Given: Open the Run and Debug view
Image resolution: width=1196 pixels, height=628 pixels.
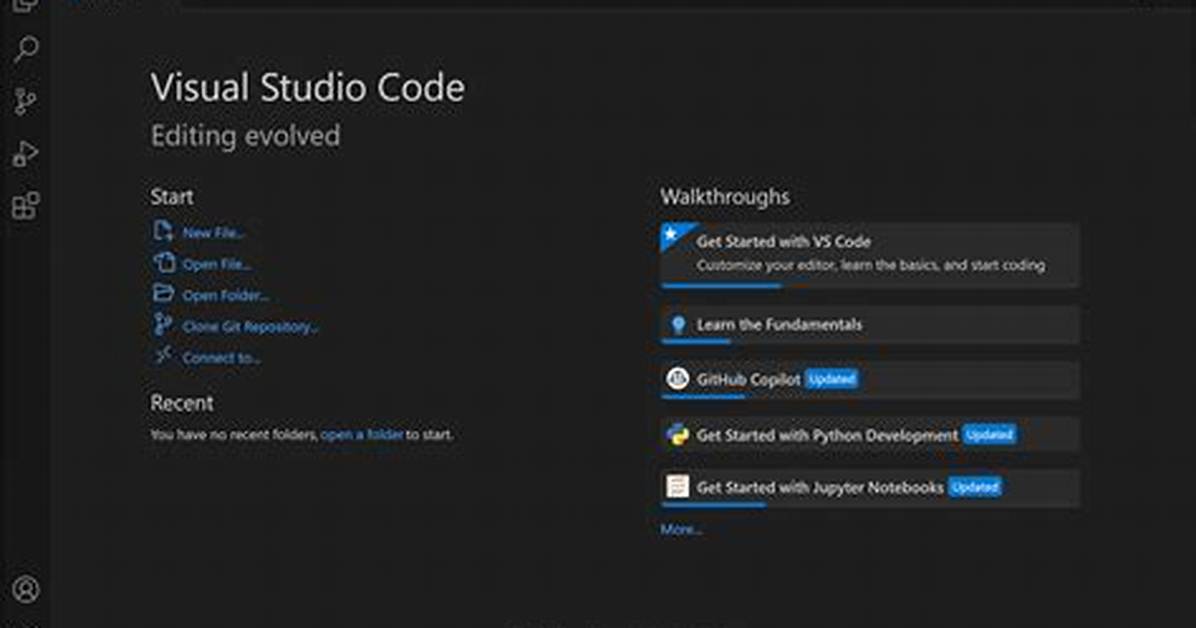Looking at the screenshot, I should (25, 154).
